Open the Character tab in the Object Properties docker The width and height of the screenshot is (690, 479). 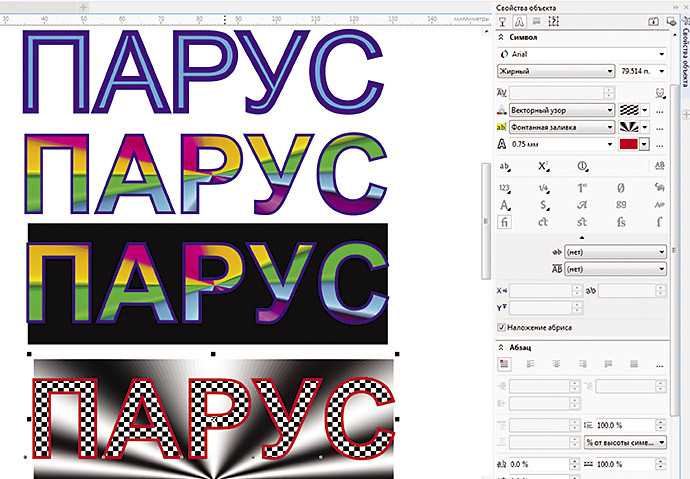pos(519,21)
